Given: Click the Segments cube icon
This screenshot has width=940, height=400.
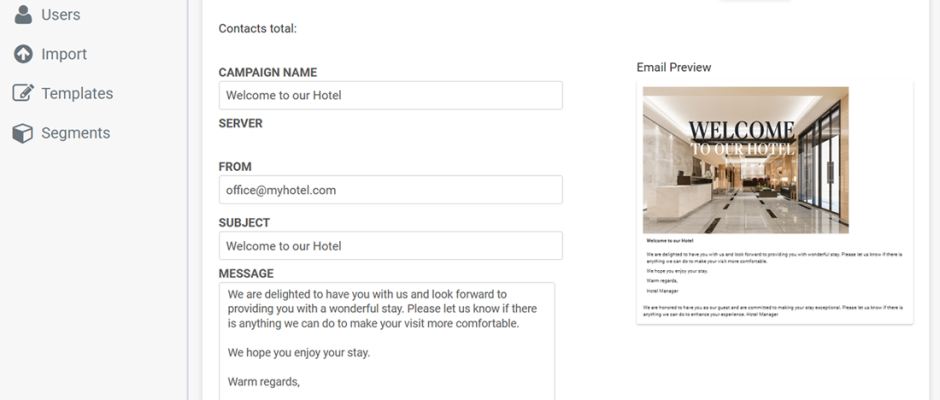Looking at the screenshot, I should [23, 133].
